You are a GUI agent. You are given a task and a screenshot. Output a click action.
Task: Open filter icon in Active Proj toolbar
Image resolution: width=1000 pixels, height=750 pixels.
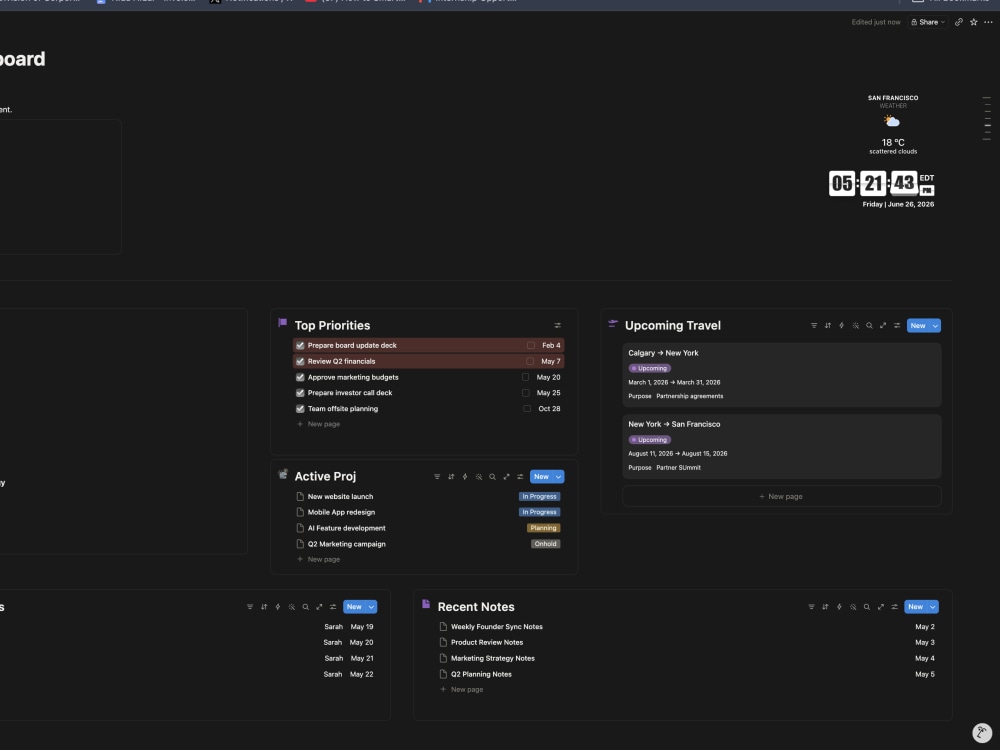(437, 476)
